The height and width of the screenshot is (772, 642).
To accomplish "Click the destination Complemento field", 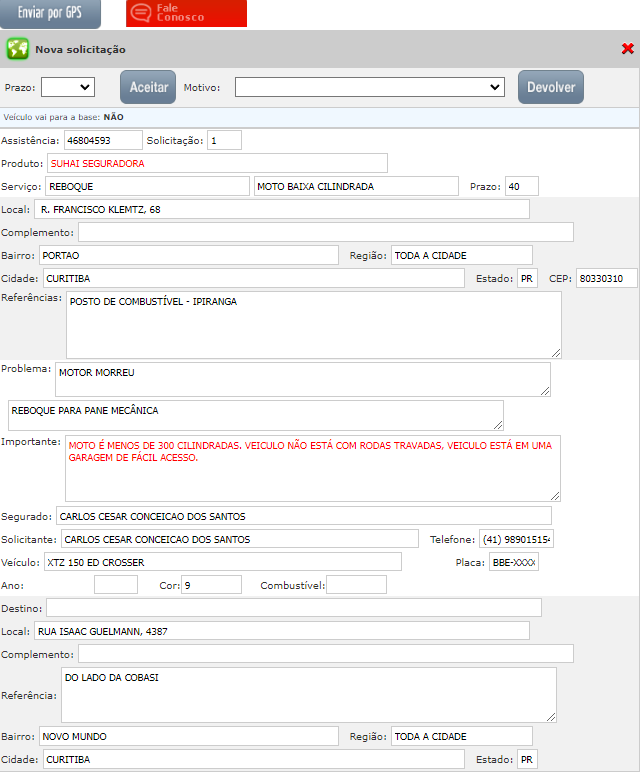I will (326, 654).
